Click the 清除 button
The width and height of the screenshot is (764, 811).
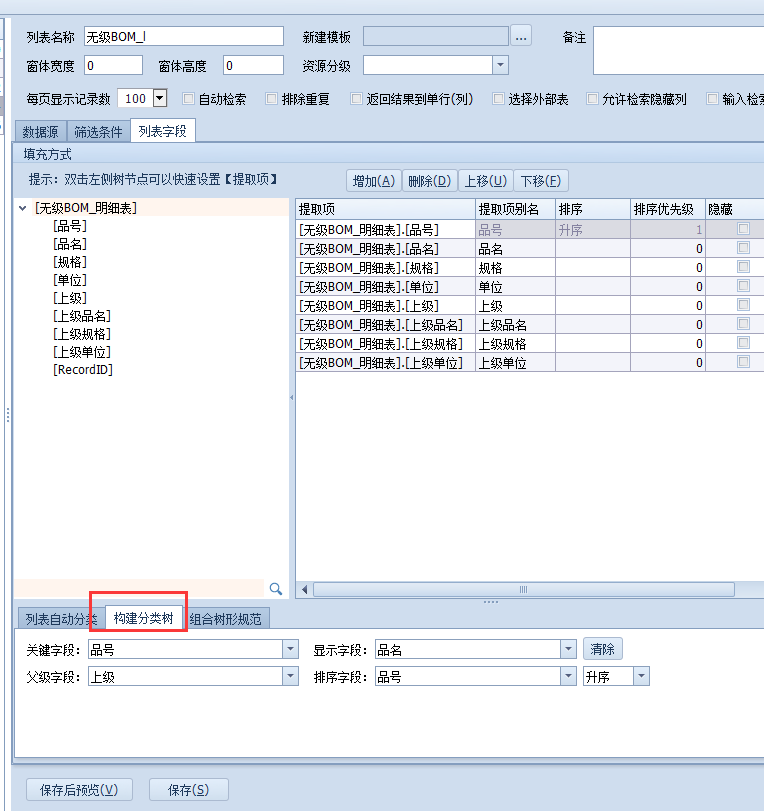click(603, 649)
